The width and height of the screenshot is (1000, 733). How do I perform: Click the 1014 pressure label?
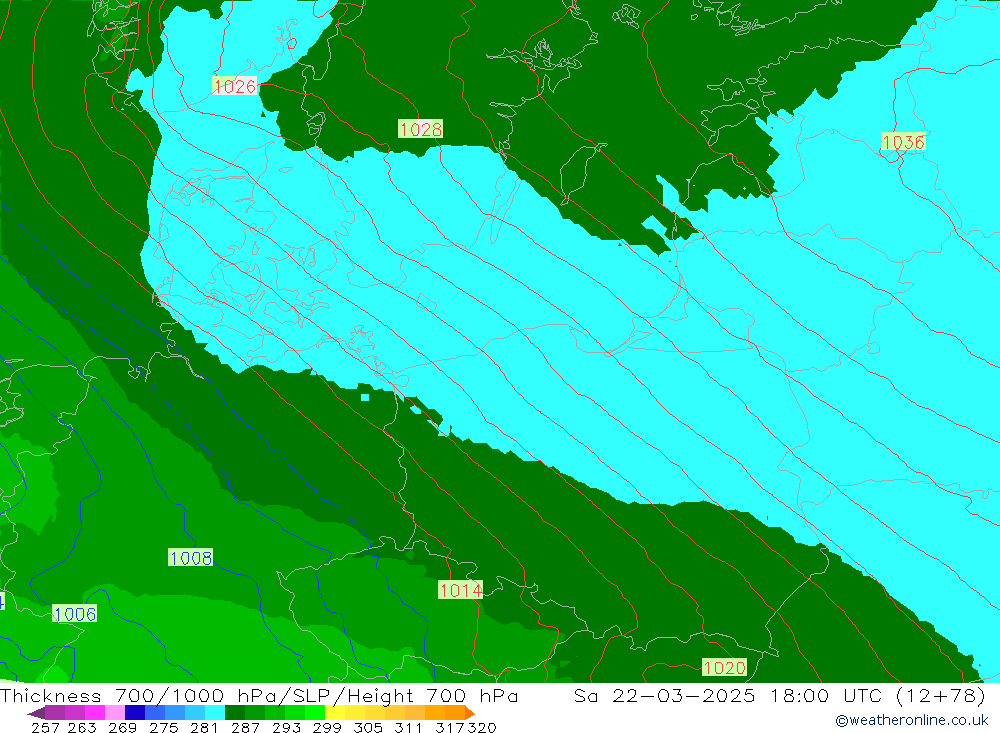click(x=460, y=590)
